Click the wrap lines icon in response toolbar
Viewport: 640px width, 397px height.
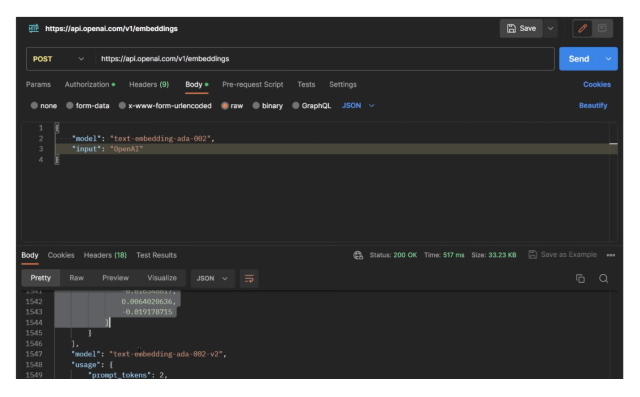coord(249,279)
